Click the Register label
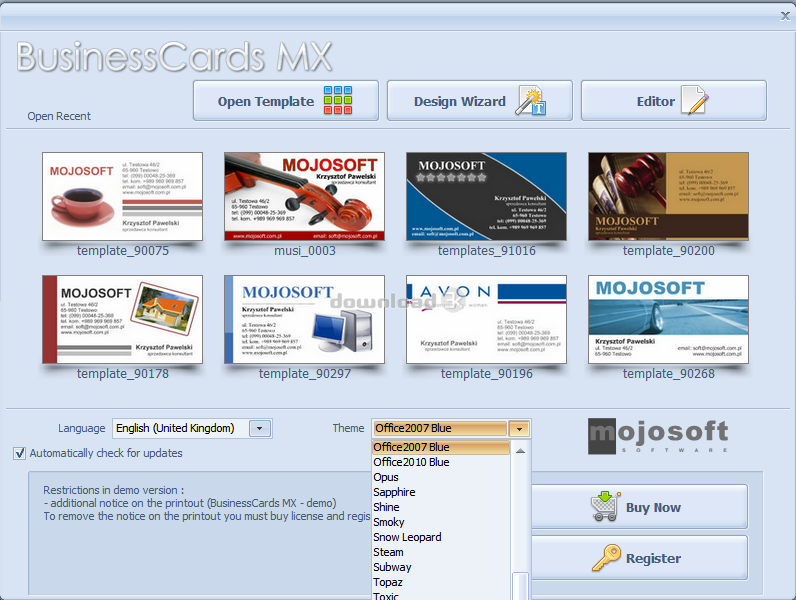796x600 pixels. [x=653, y=558]
